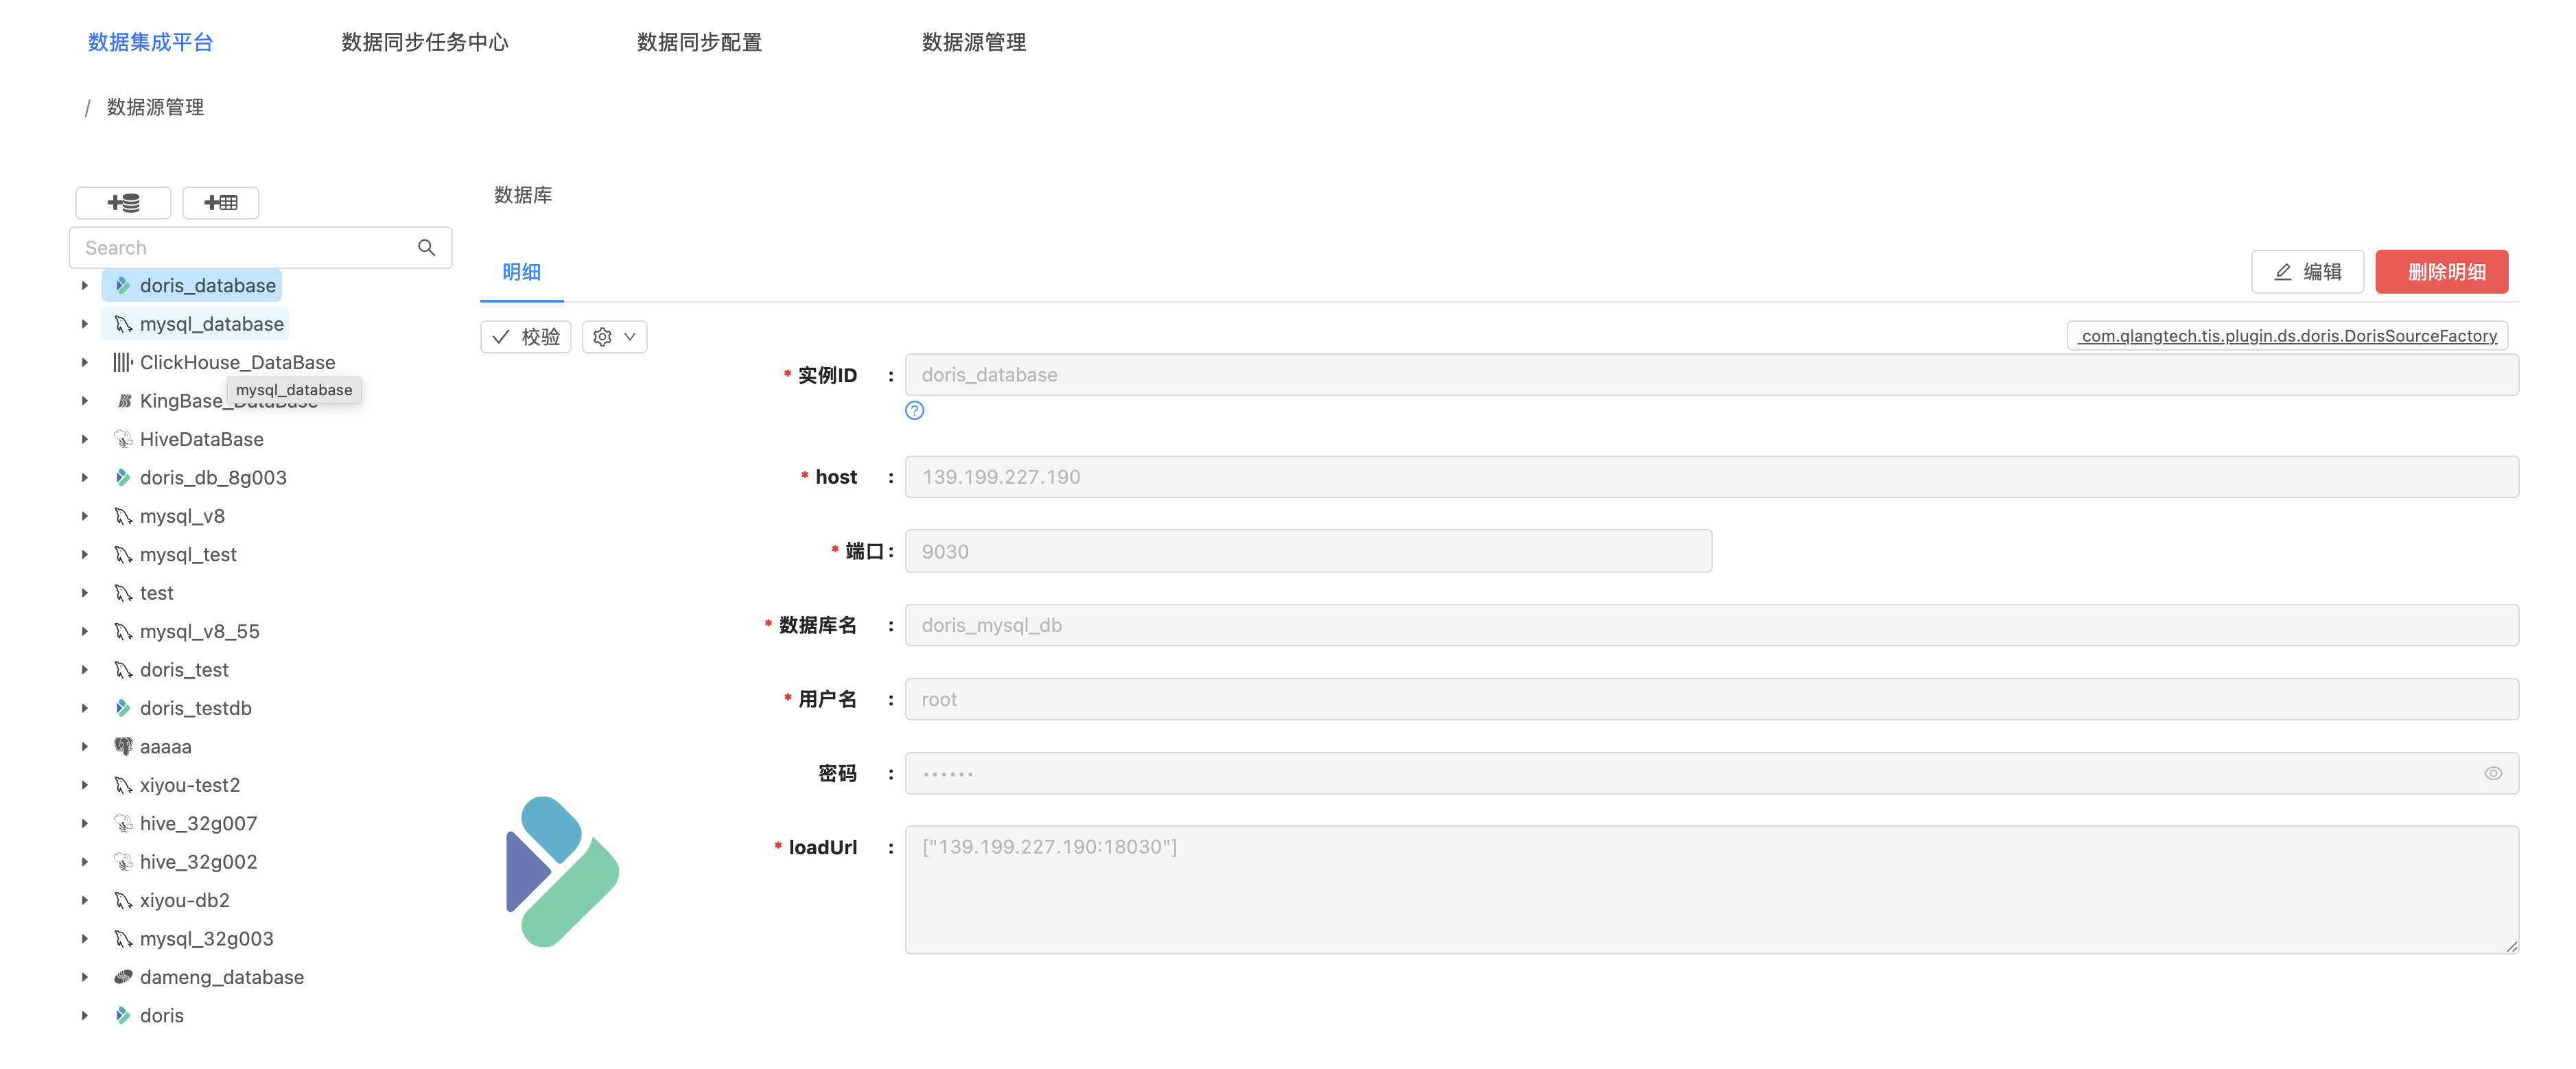The width and height of the screenshot is (2576, 1069).
Task: Click the help question mark under 实例ID
Action: (x=914, y=411)
